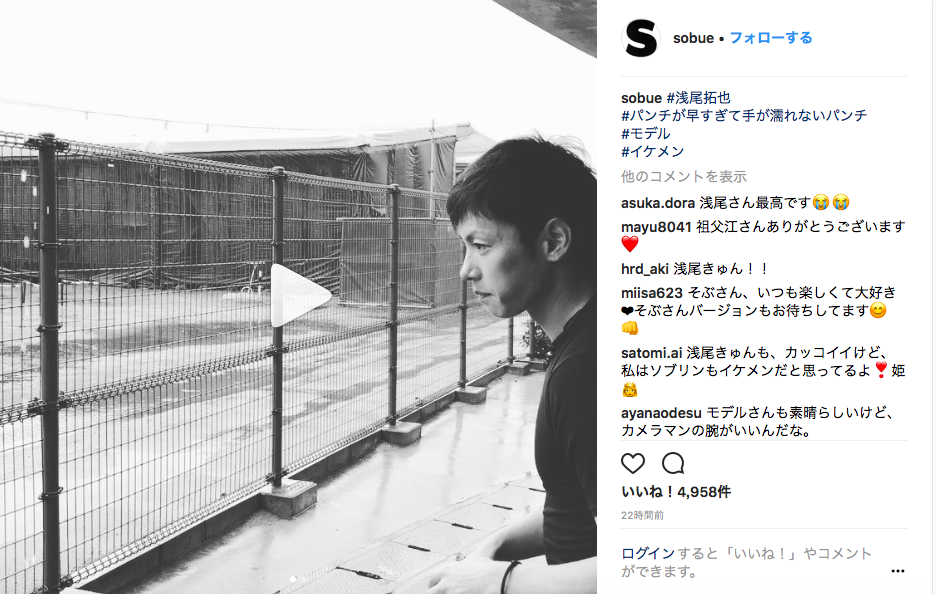Open commenter hrd_aki profile
This screenshot has width=936, height=594.
pyautogui.click(x=644, y=269)
